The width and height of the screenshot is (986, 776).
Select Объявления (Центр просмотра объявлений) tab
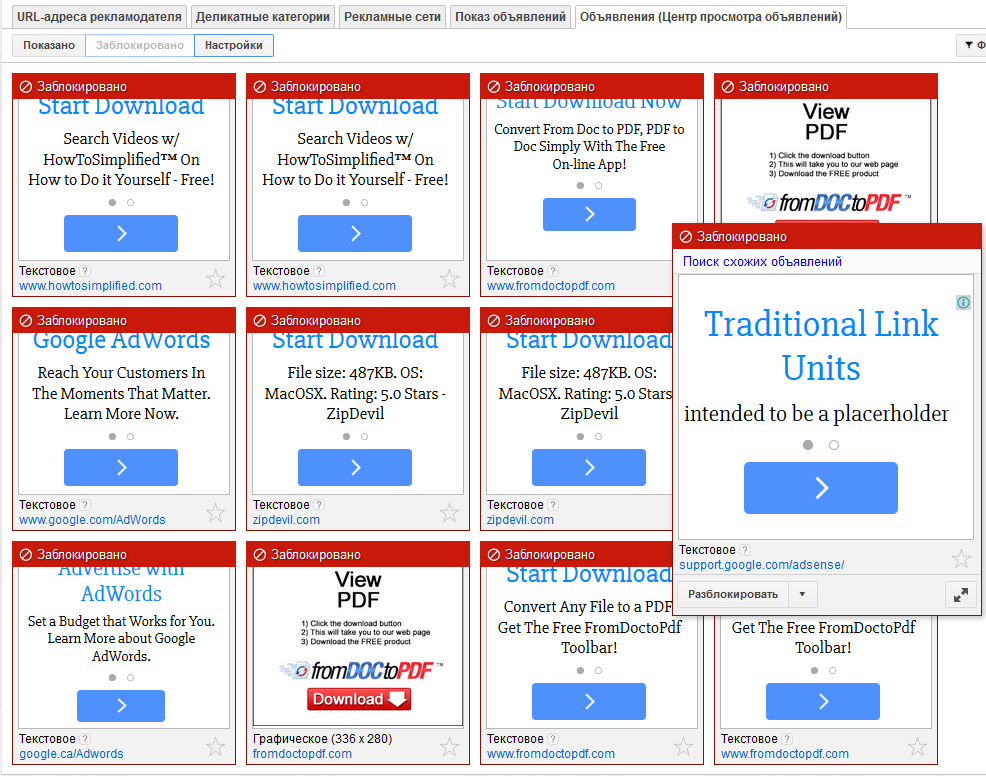pos(711,17)
